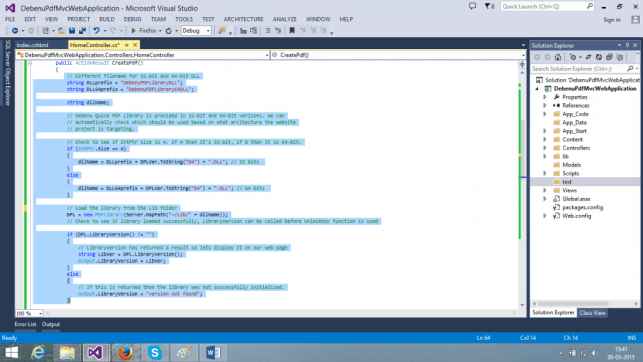Open the Error List panel tab
This screenshot has width=643, height=362.
click(25, 324)
